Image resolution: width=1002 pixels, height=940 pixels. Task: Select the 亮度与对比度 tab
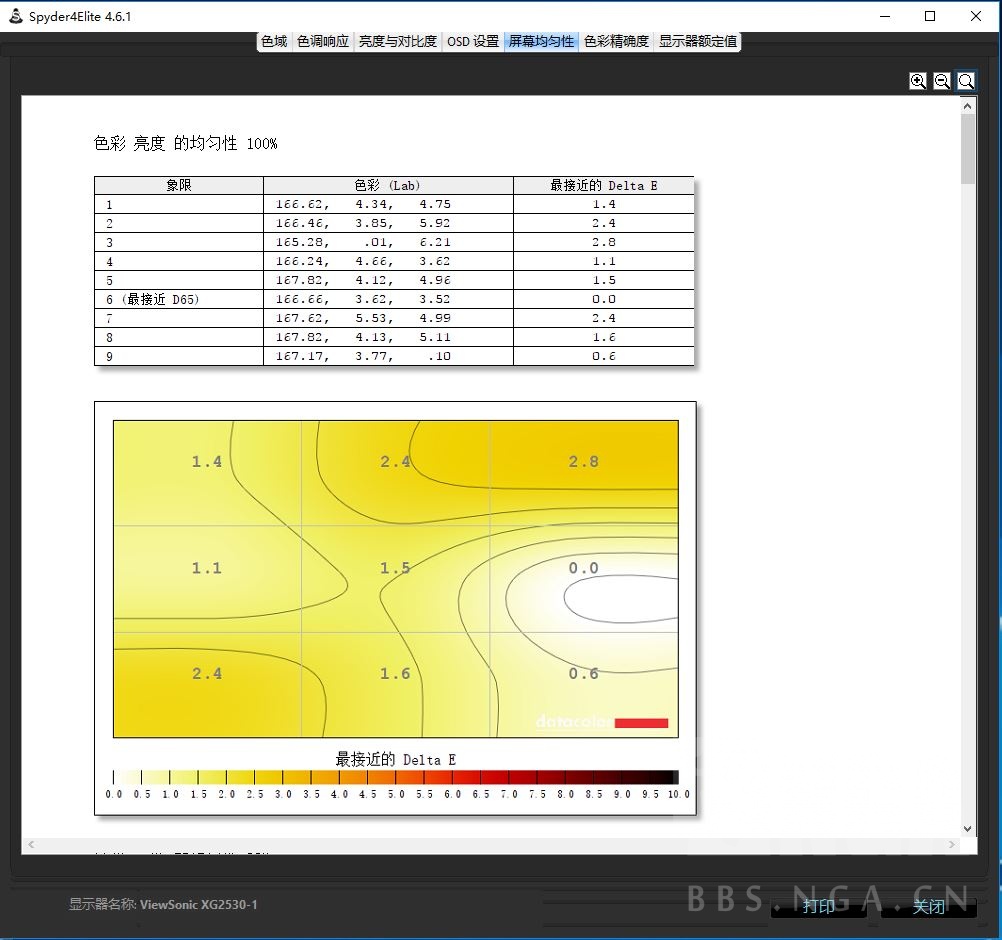click(x=397, y=42)
